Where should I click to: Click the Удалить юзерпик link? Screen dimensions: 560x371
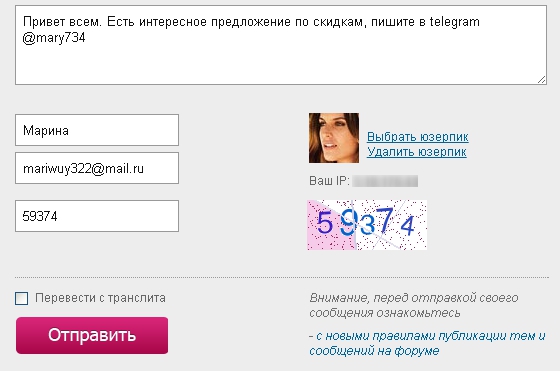(x=416, y=152)
